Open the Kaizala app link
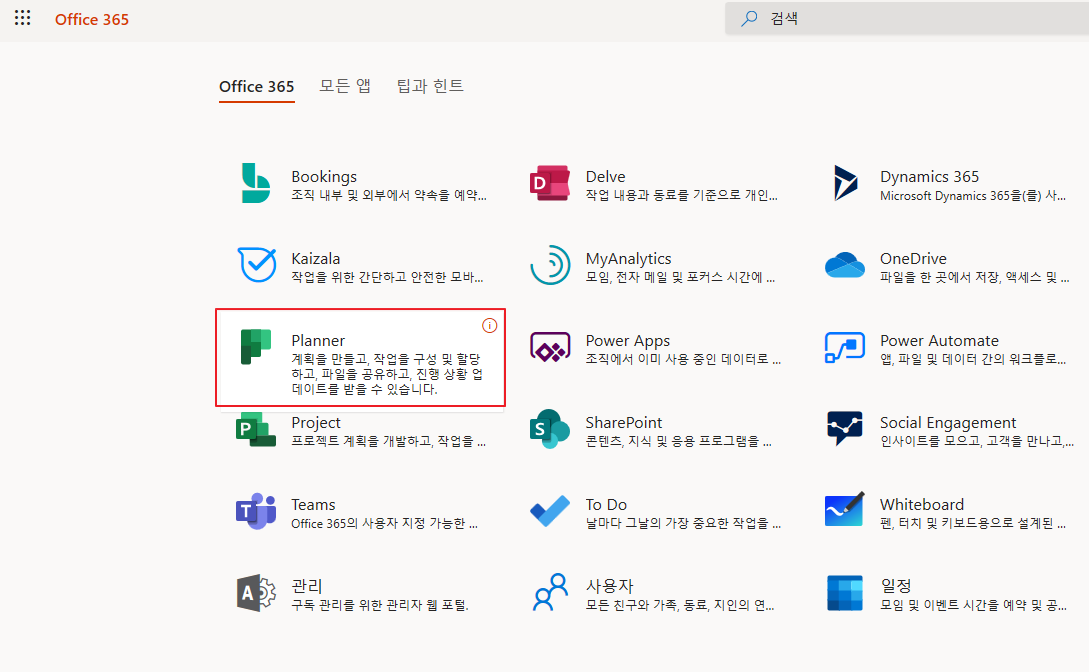 [315, 258]
